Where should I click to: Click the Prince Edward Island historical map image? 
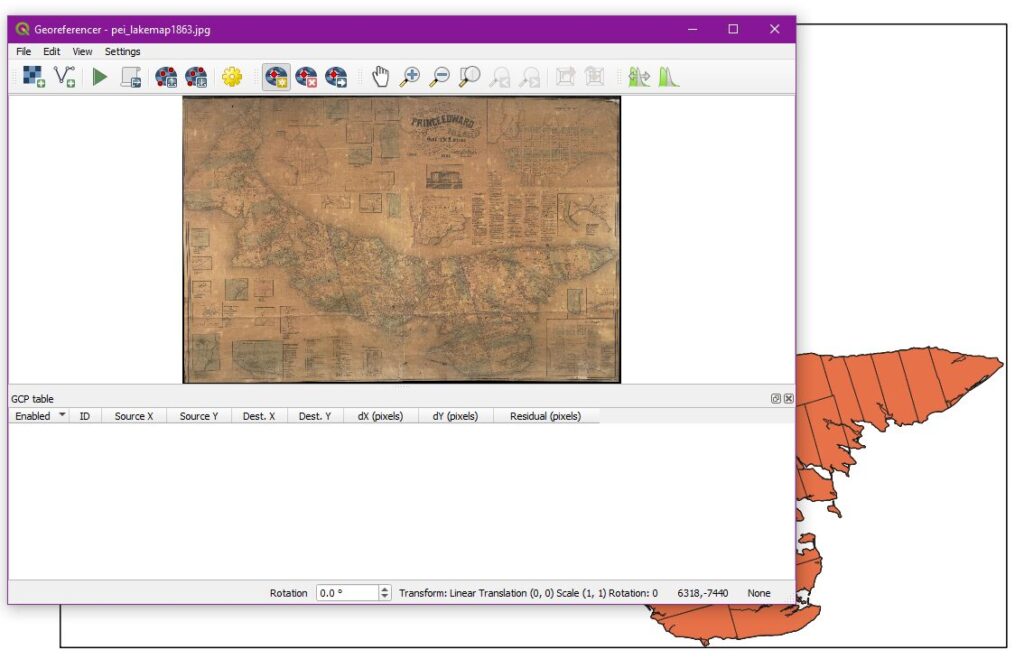(x=402, y=240)
